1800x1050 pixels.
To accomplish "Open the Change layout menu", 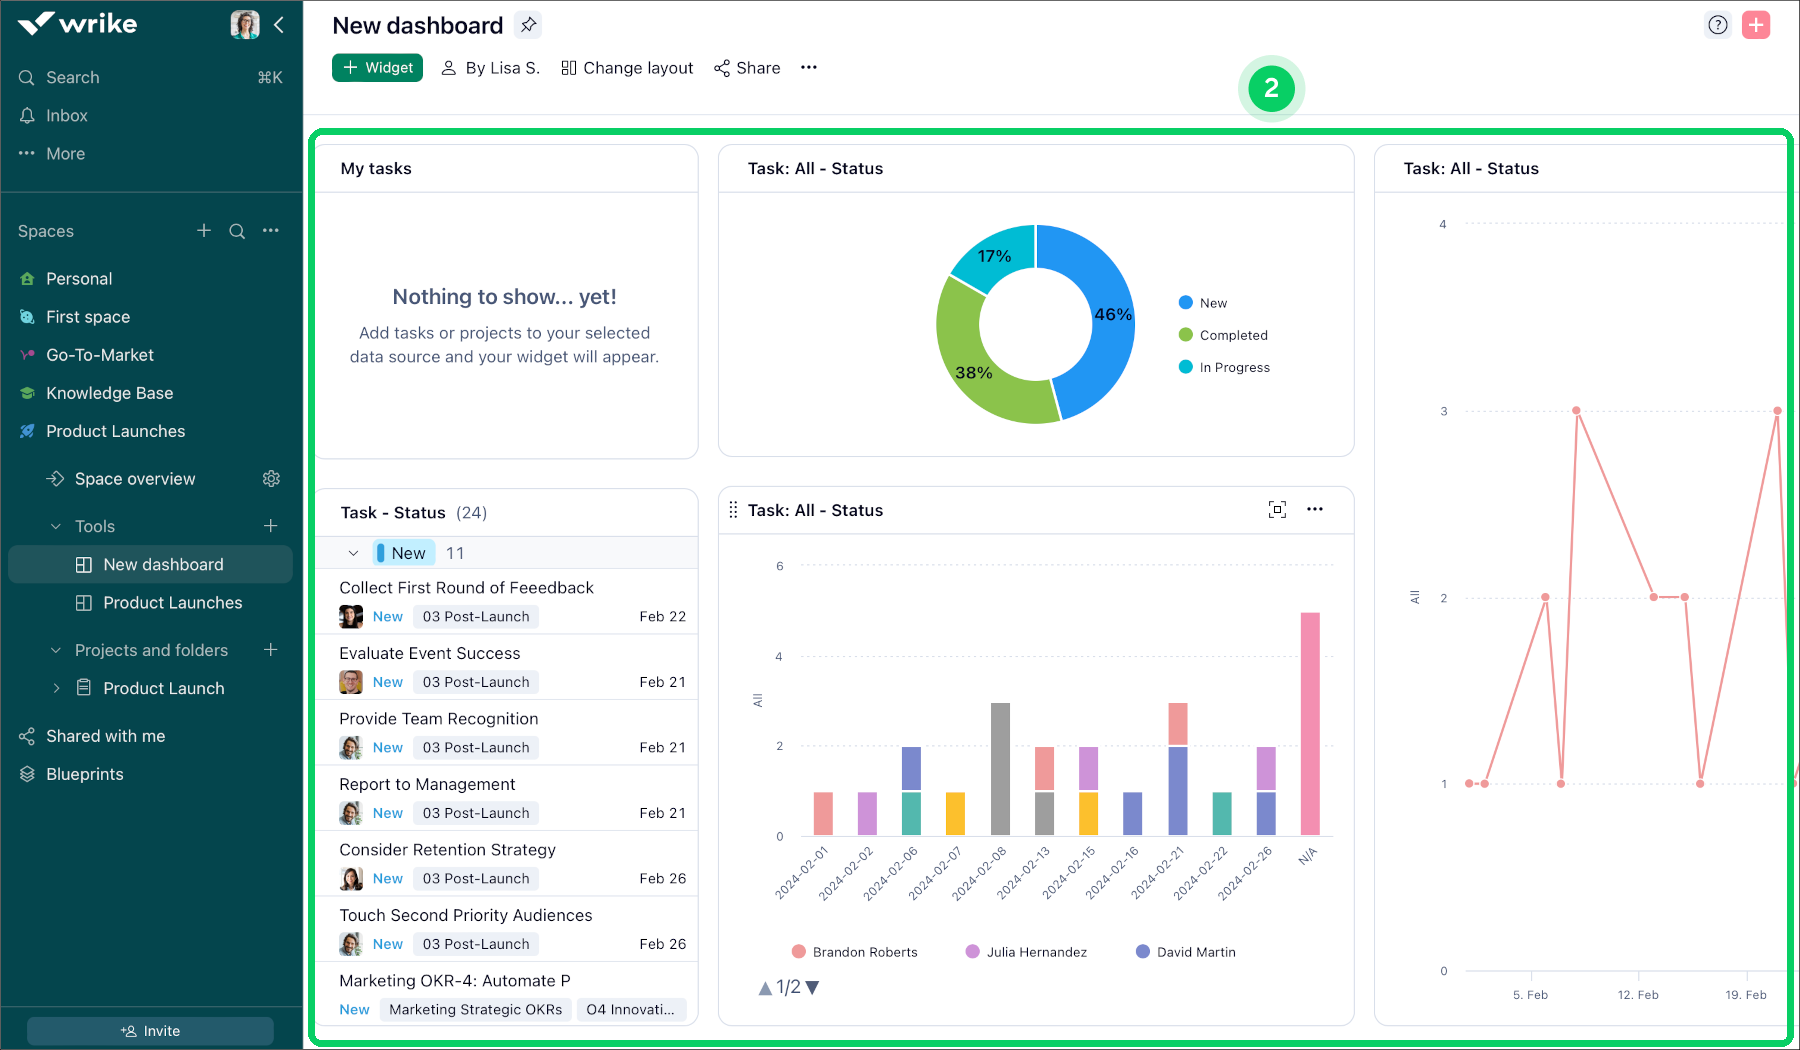I will [x=627, y=68].
